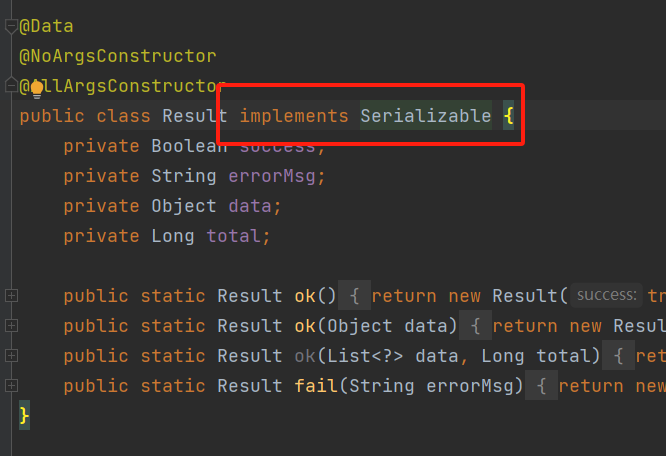Click the Serializable interface name
This screenshot has width=666, height=456.
(x=425, y=116)
